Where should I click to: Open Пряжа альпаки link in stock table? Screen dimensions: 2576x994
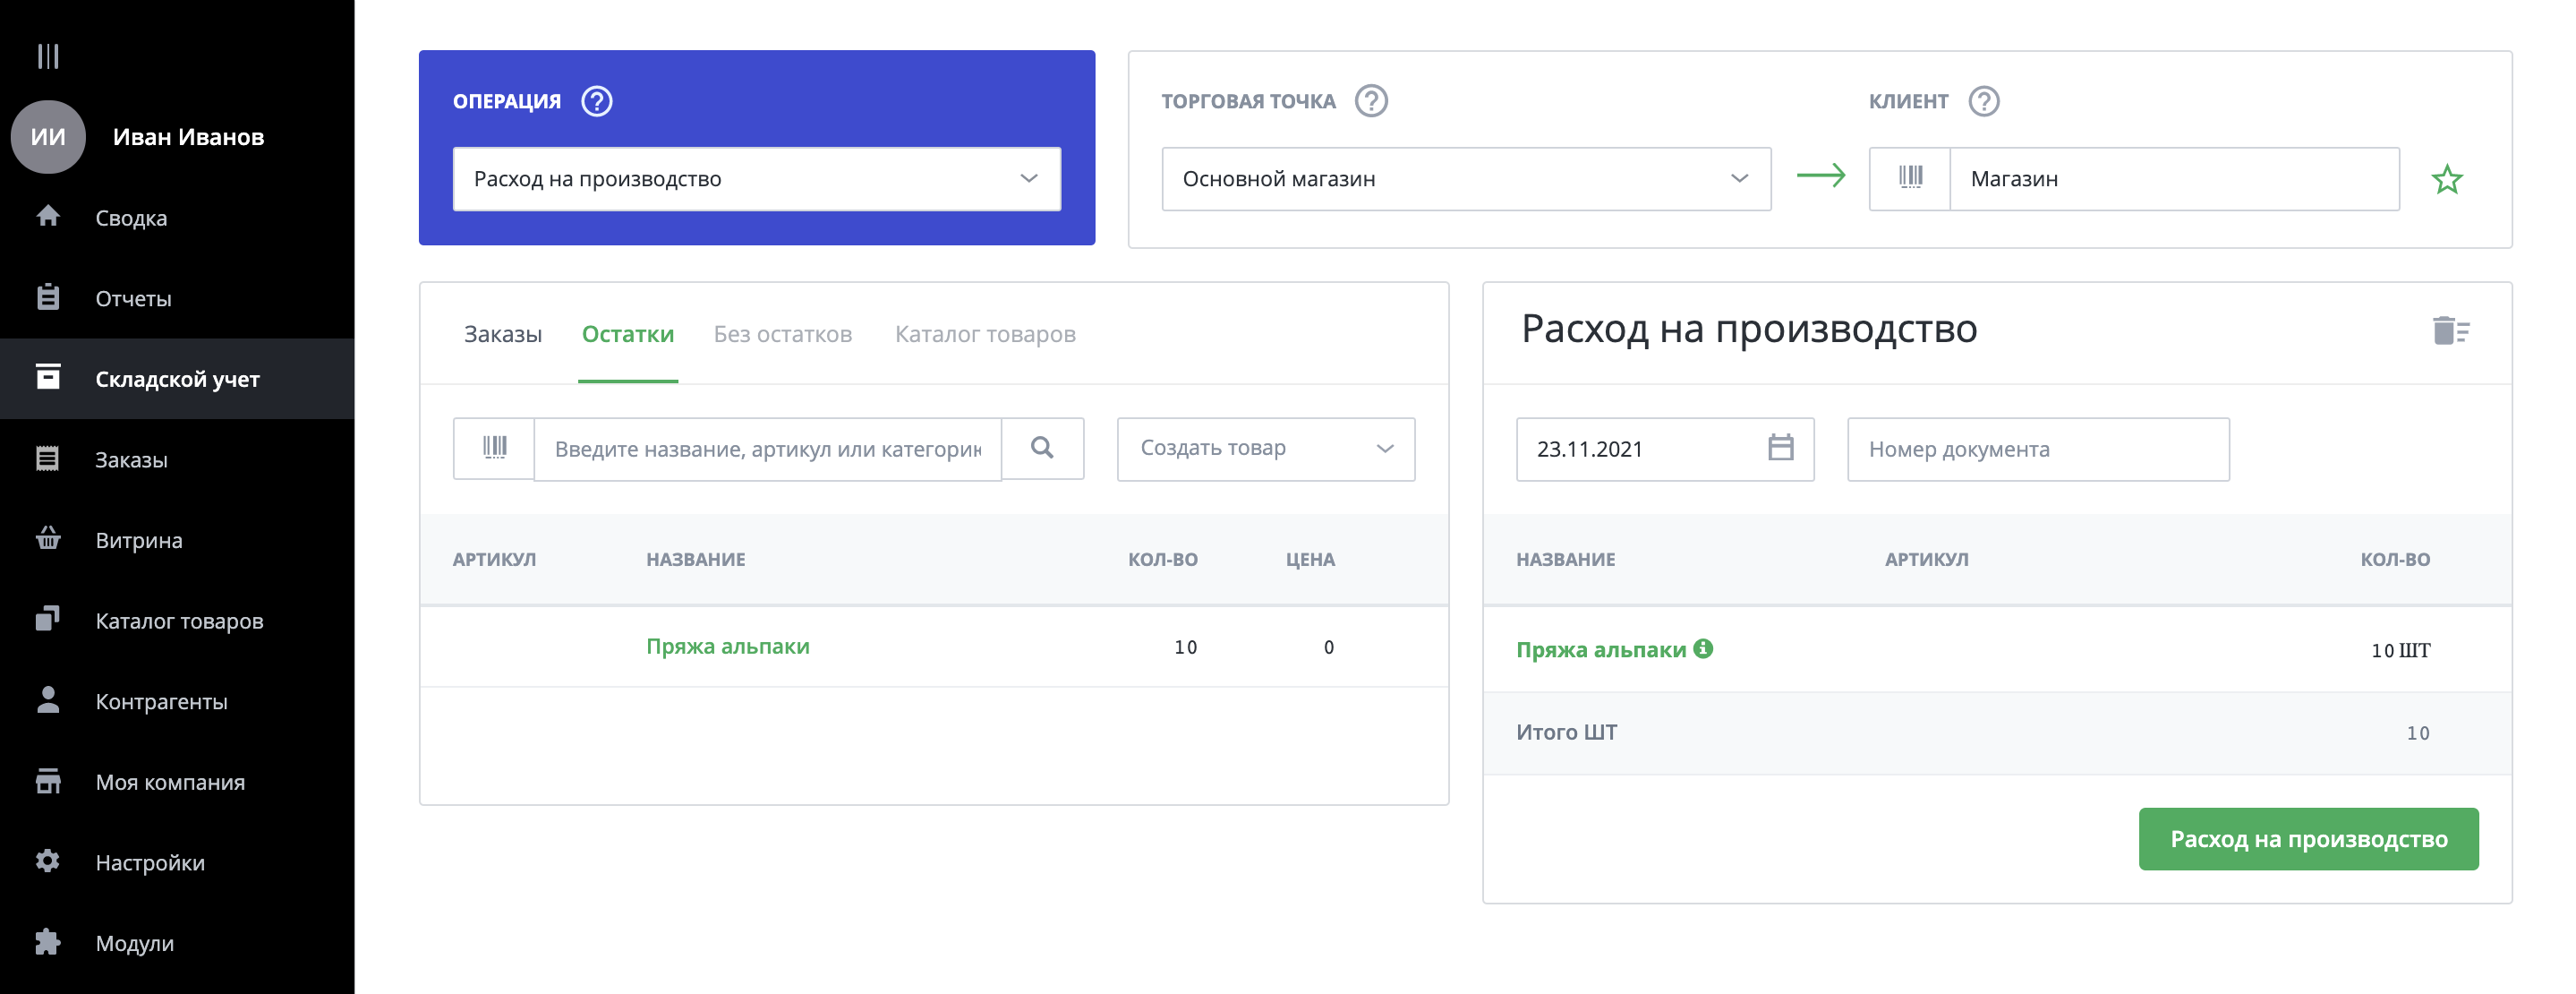(x=727, y=647)
